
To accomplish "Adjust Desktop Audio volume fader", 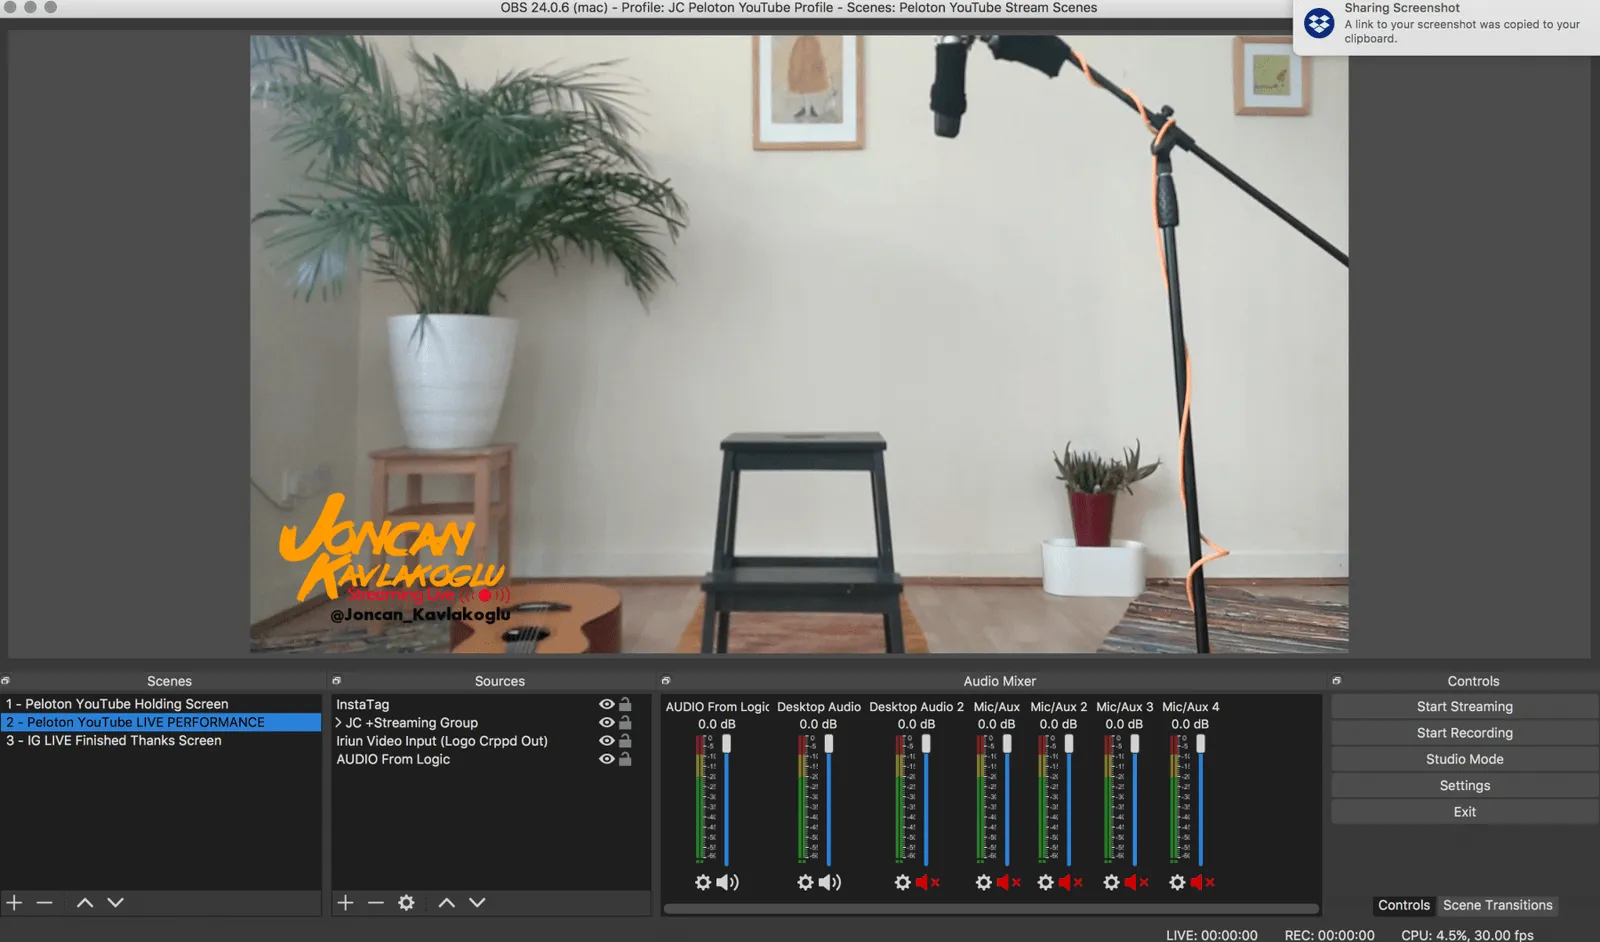I will [828, 743].
